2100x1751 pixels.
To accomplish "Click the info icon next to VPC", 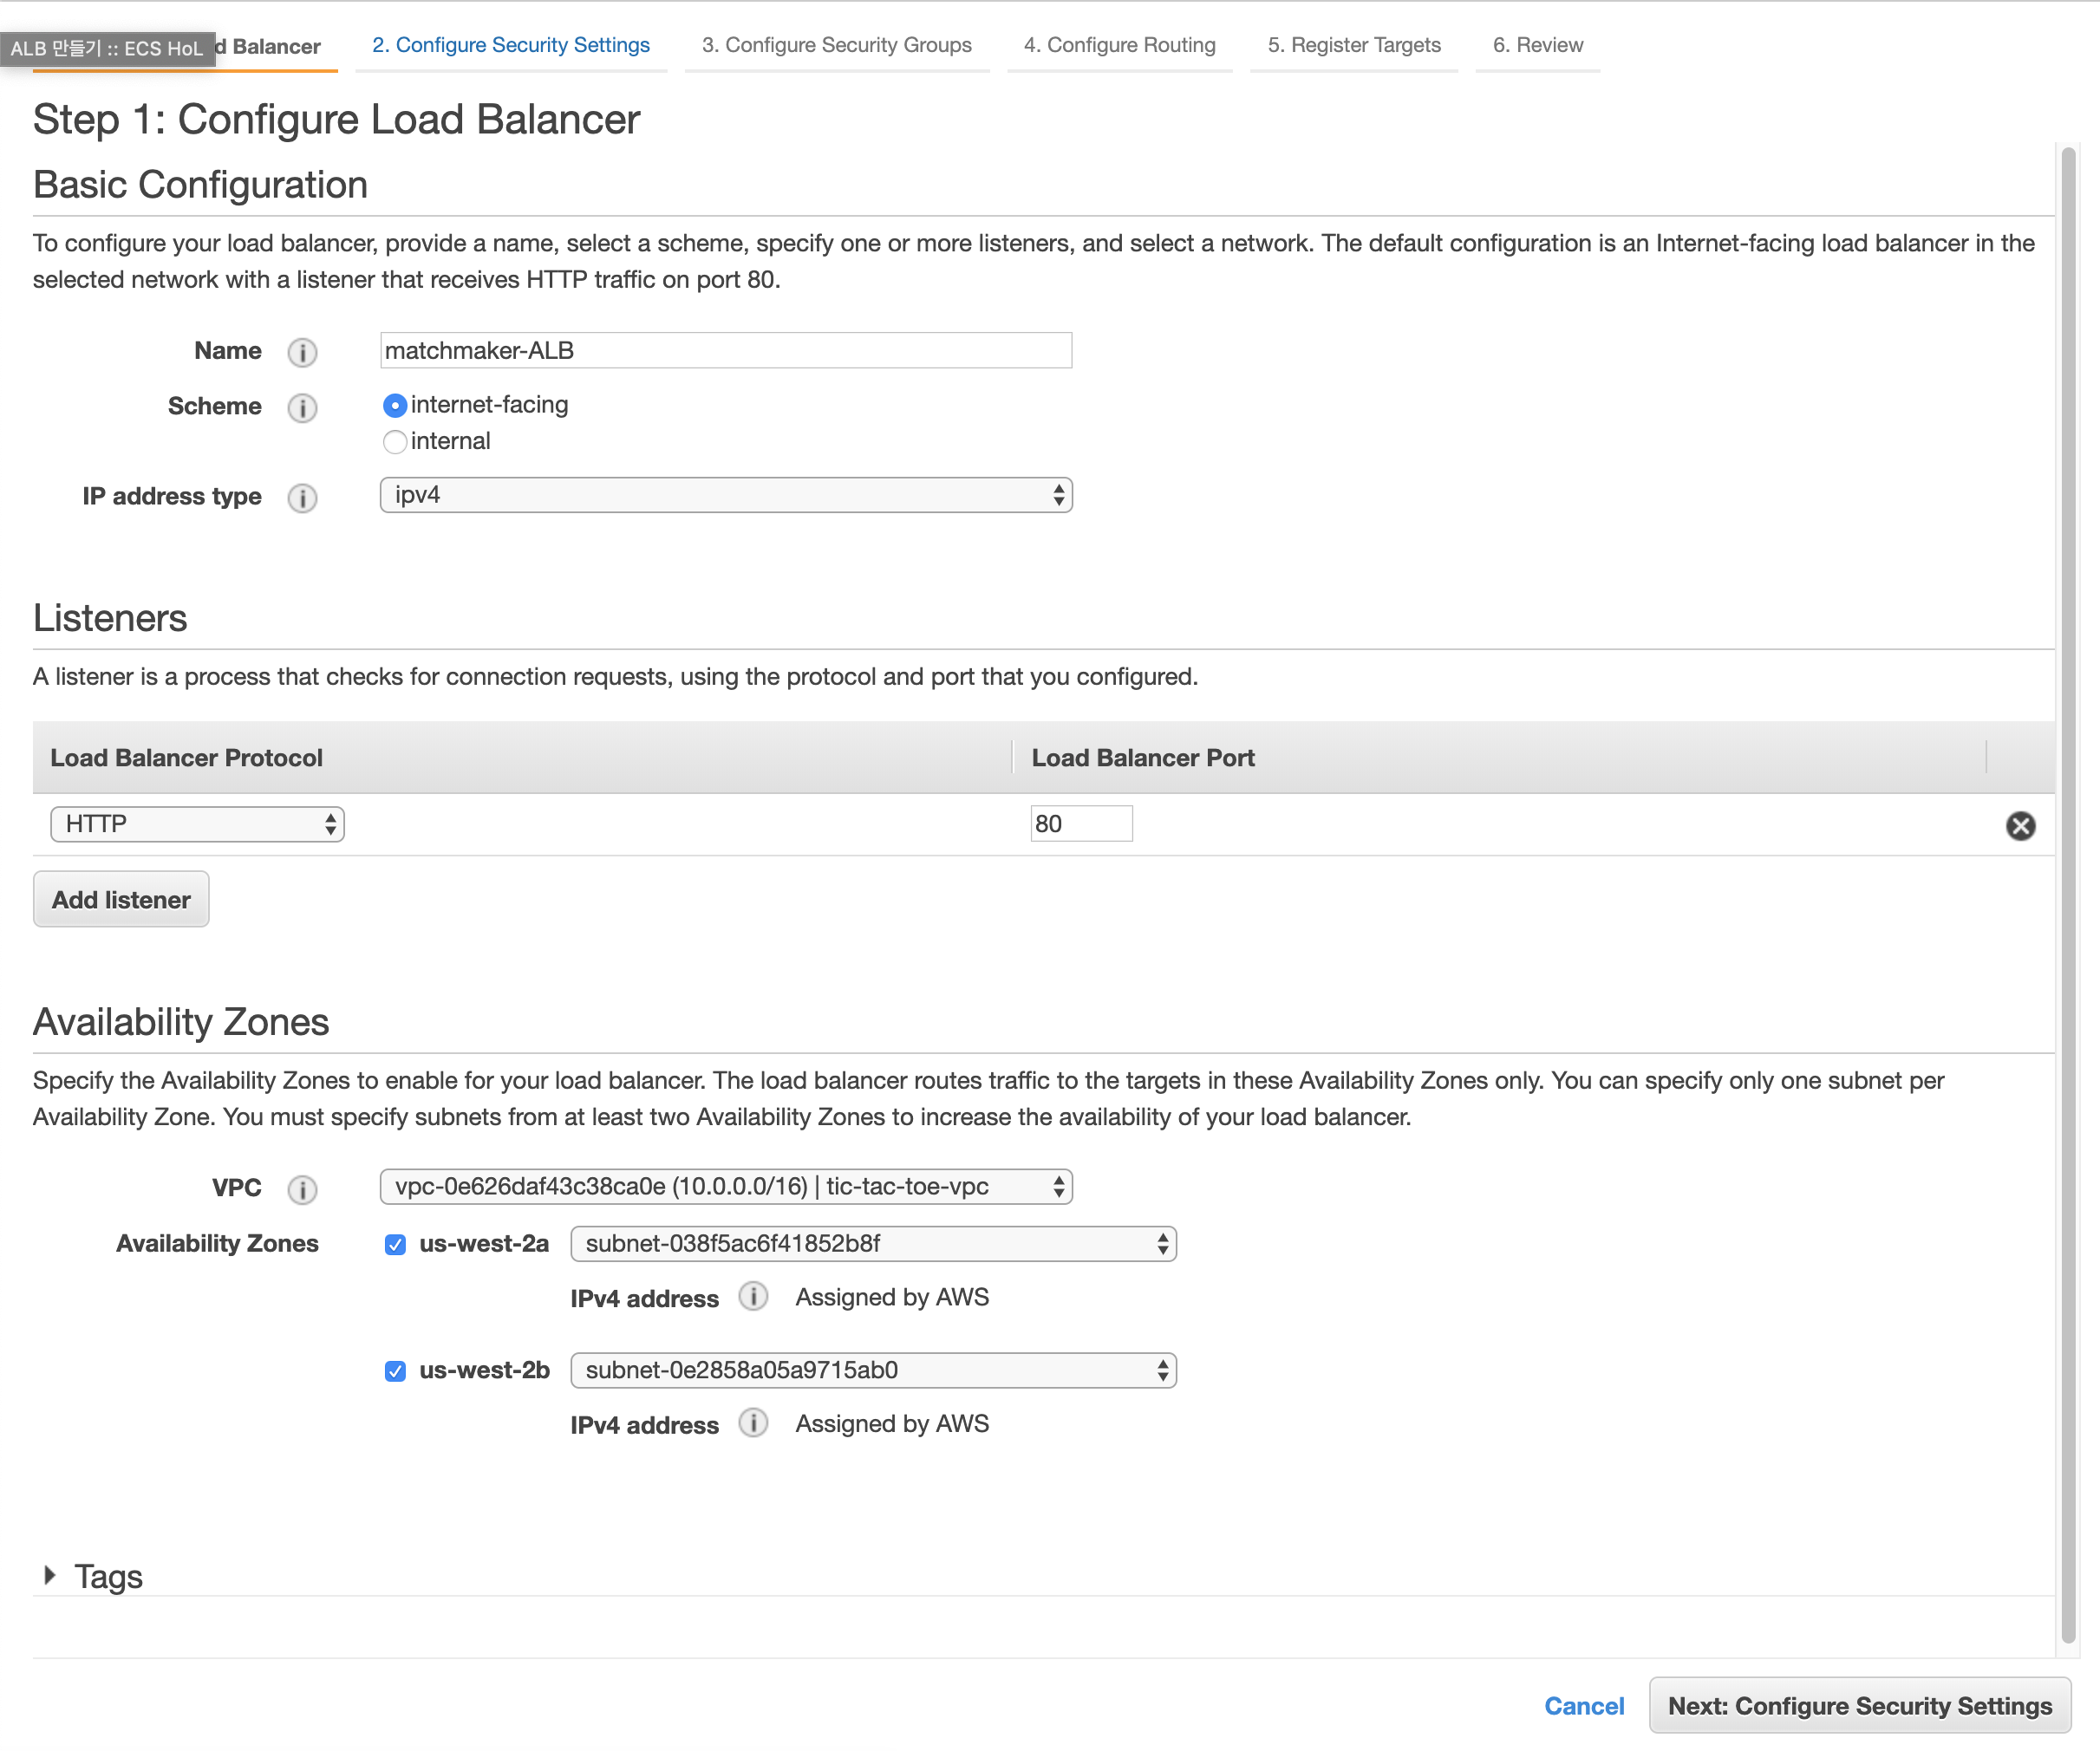I will point(302,1189).
